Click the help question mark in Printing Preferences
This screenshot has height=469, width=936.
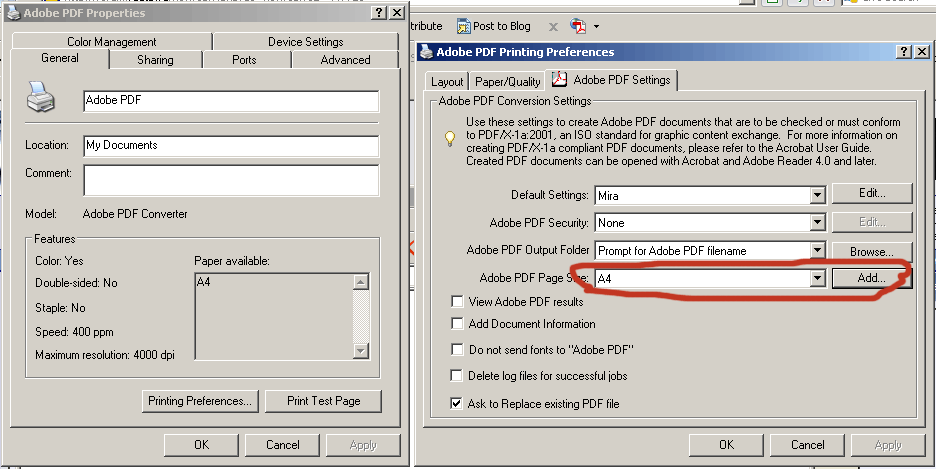(x=905, y=52)
